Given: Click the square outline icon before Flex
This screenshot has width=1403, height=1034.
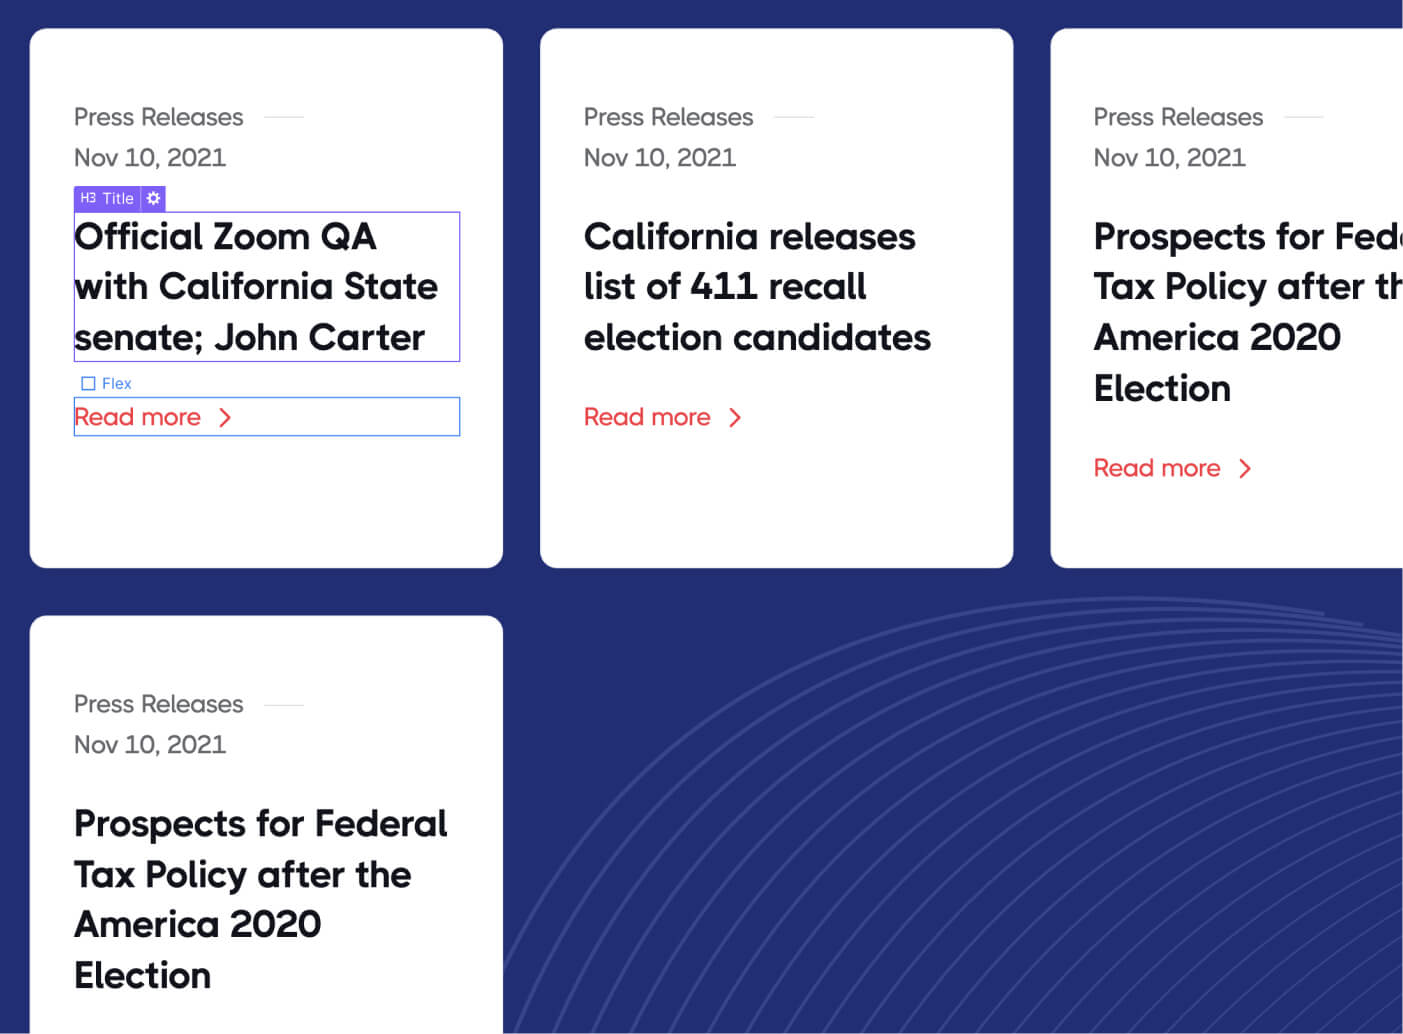Looking at the screenshot, I should (88, 383).
